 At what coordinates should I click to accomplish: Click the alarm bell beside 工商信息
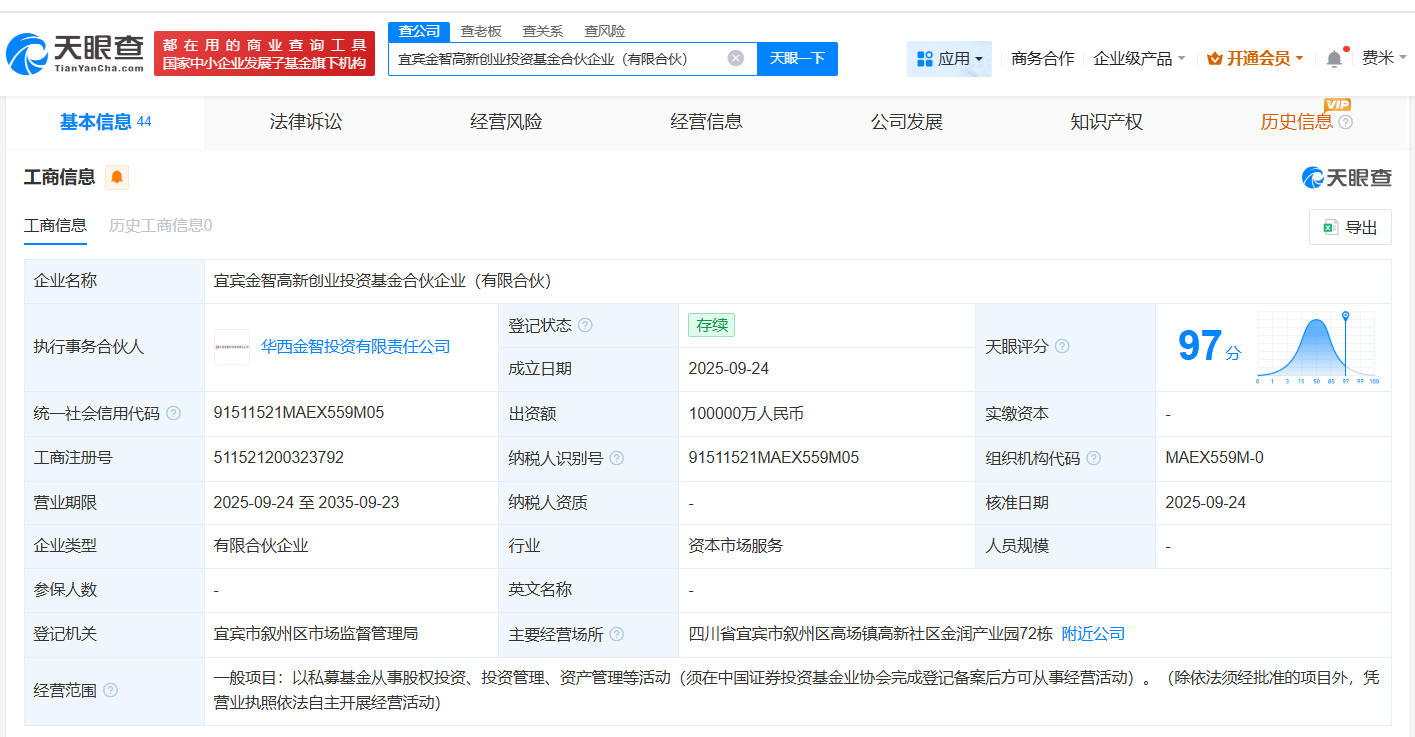[x=119, y=177]
